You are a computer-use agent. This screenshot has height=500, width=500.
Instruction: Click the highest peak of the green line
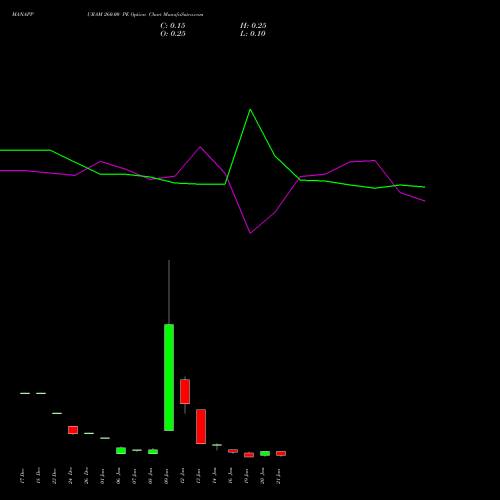(250, 110)
